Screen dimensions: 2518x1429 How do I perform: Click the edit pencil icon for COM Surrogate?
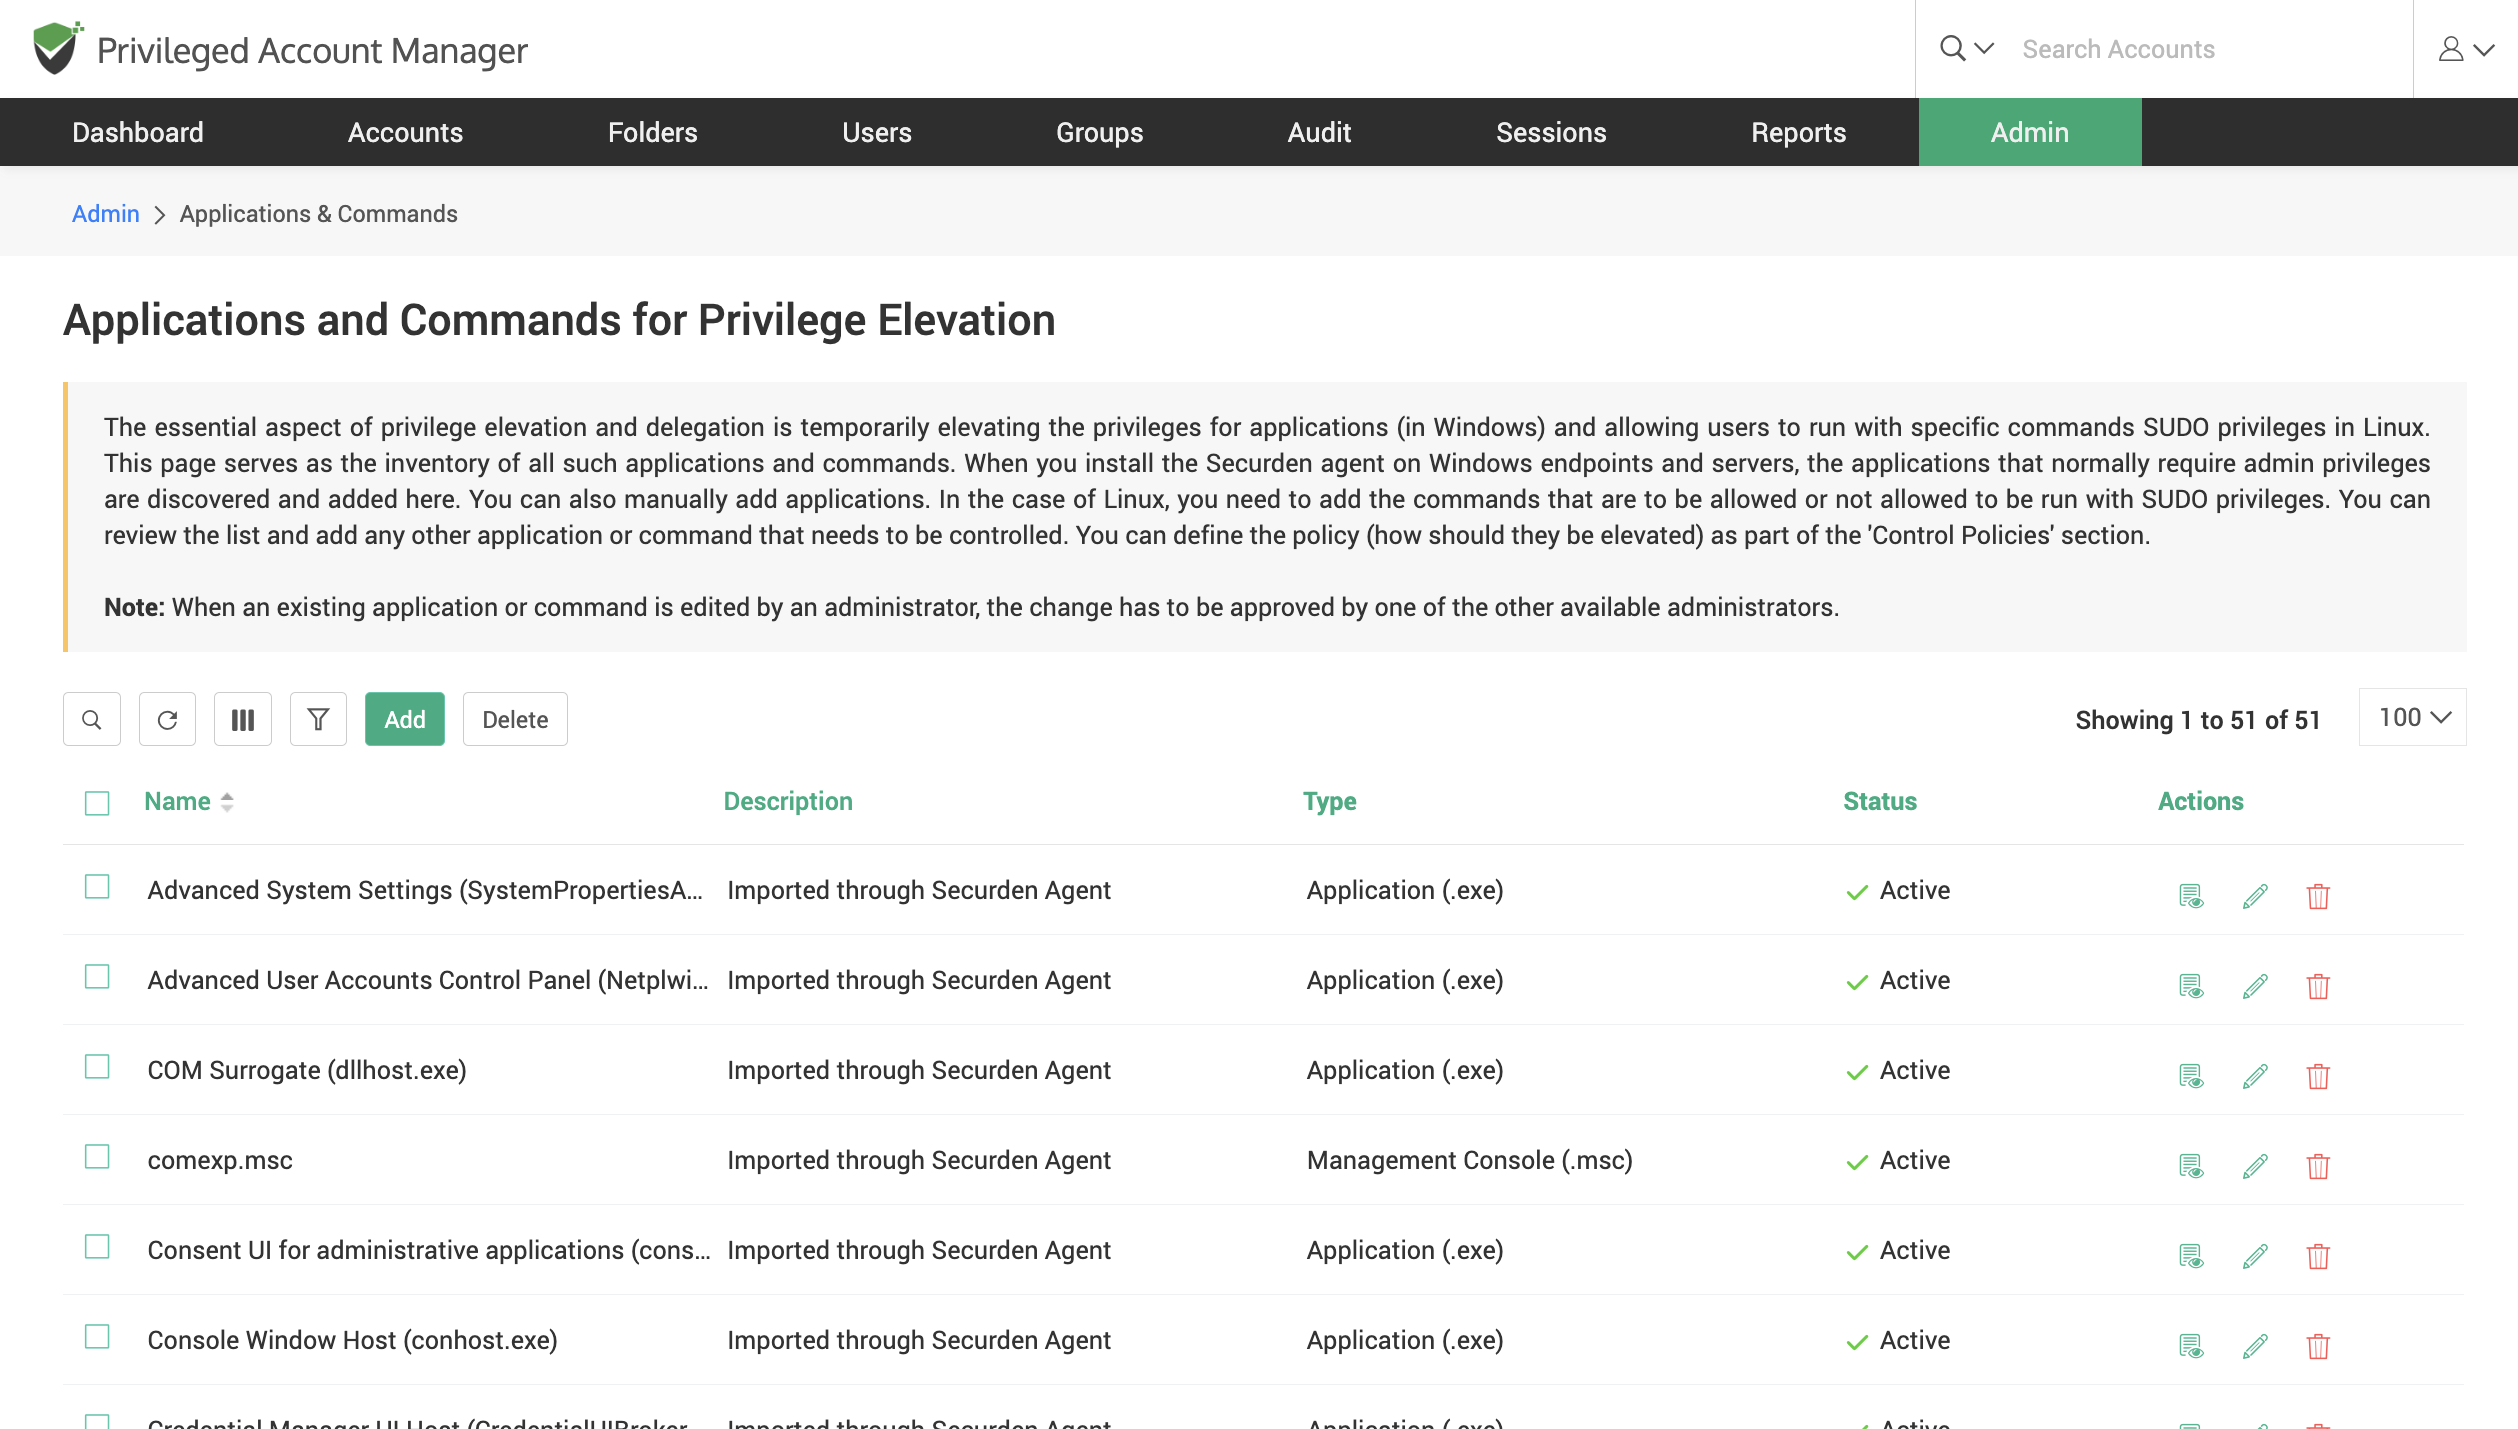click(2255, 1076)
